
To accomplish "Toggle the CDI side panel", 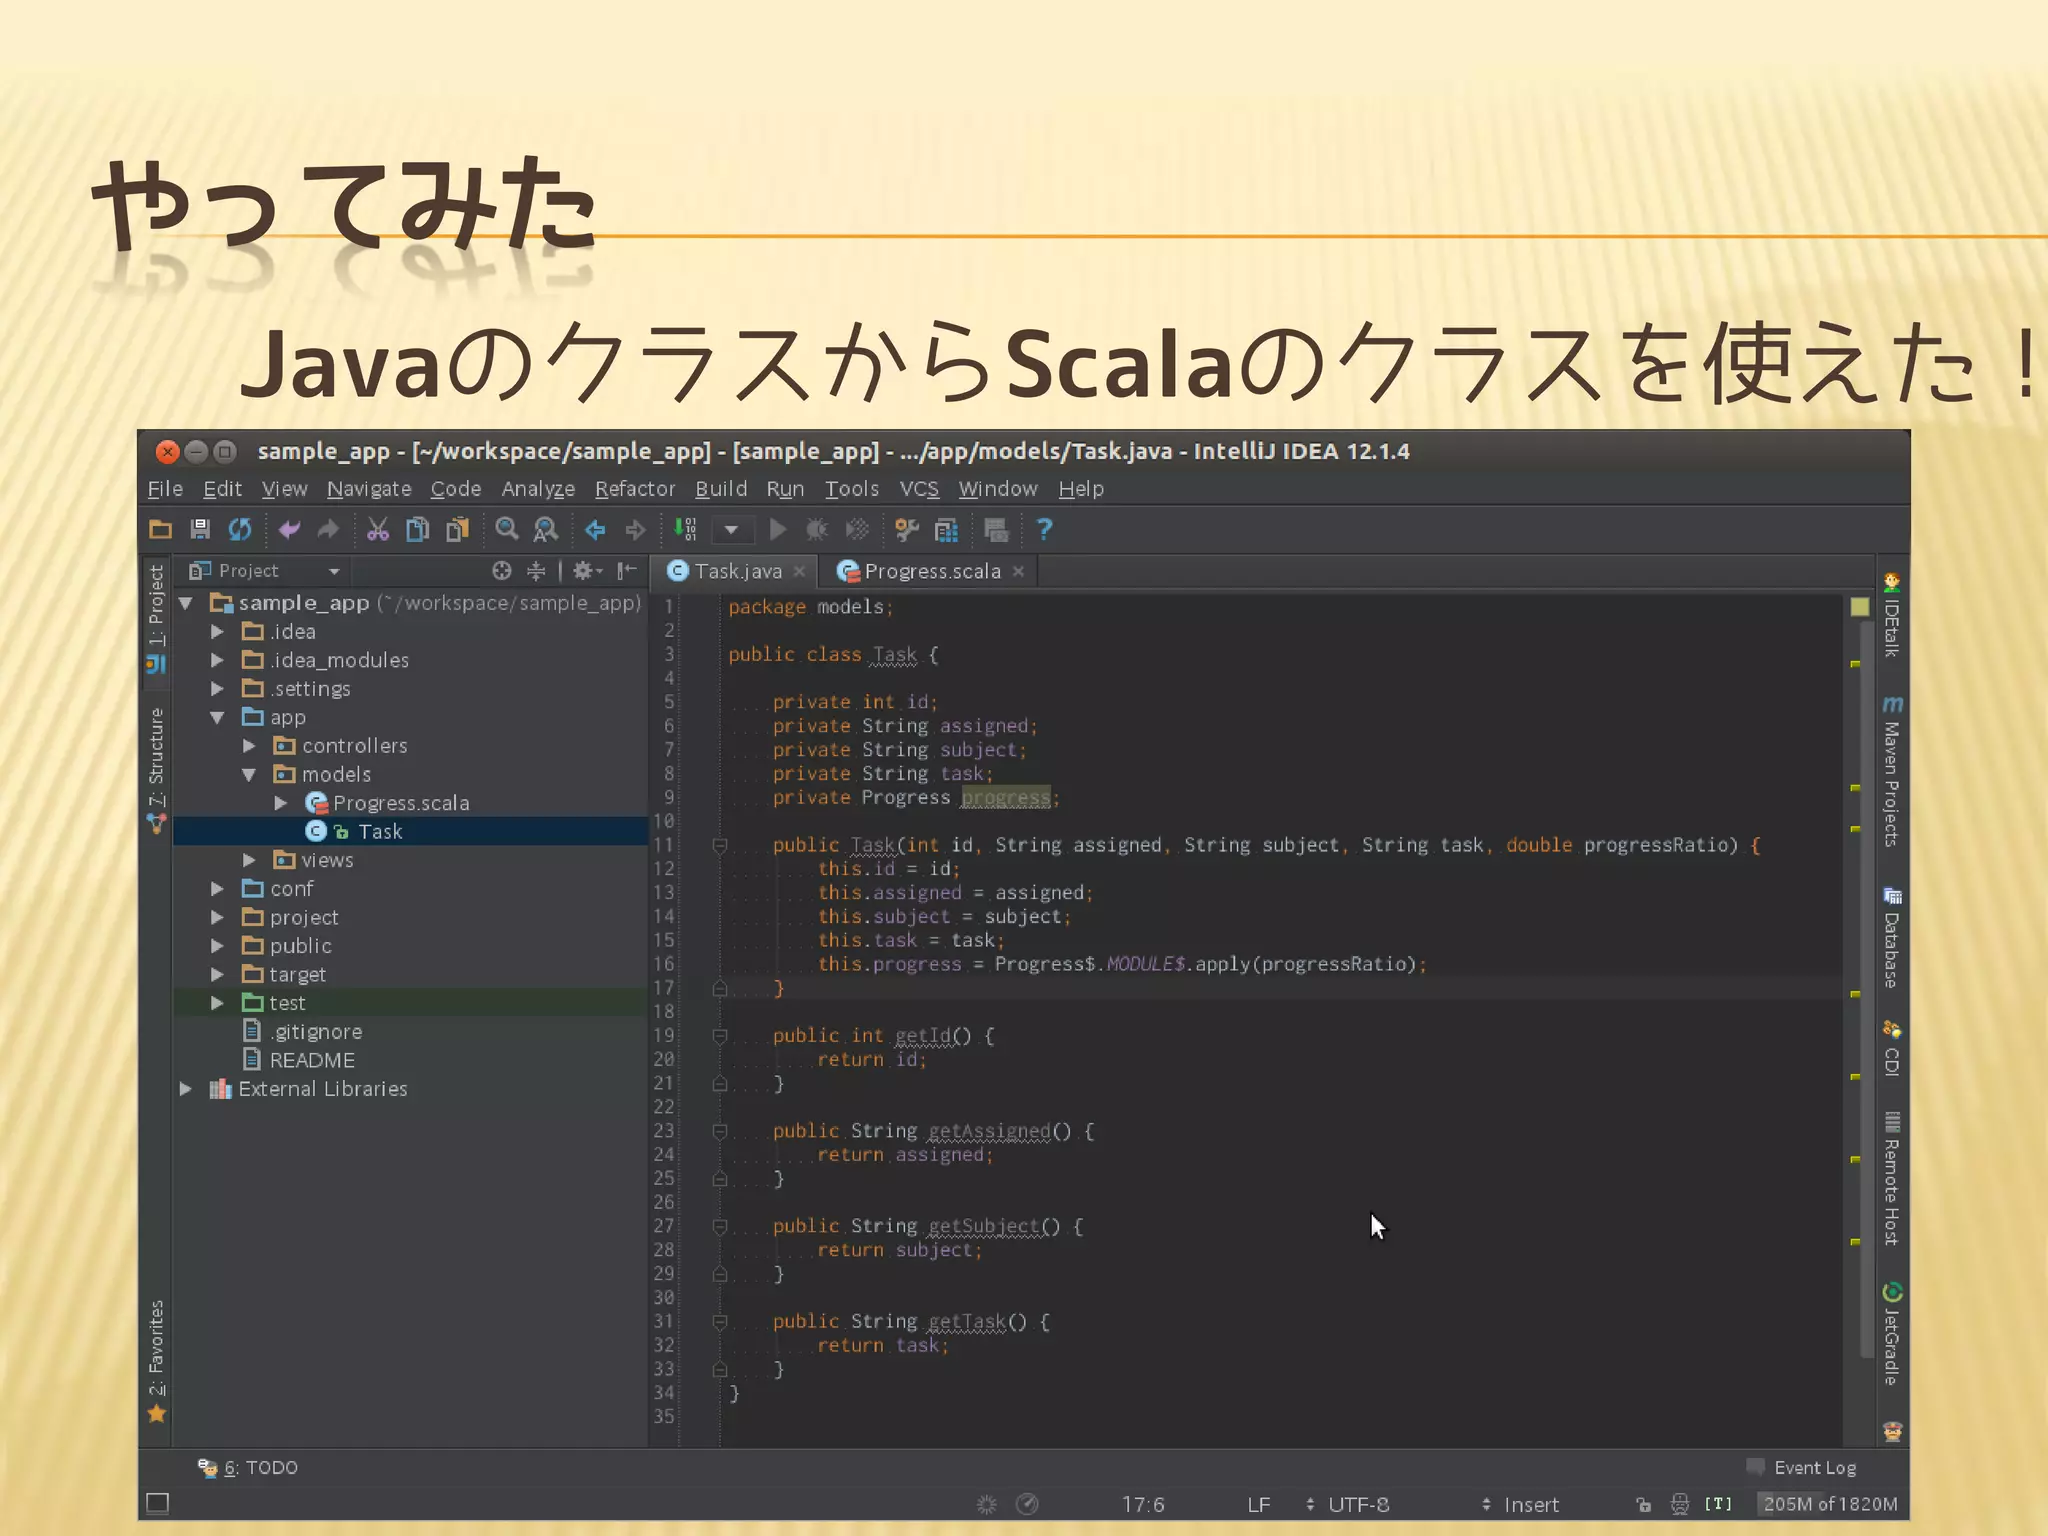I will point(1892,1049).
